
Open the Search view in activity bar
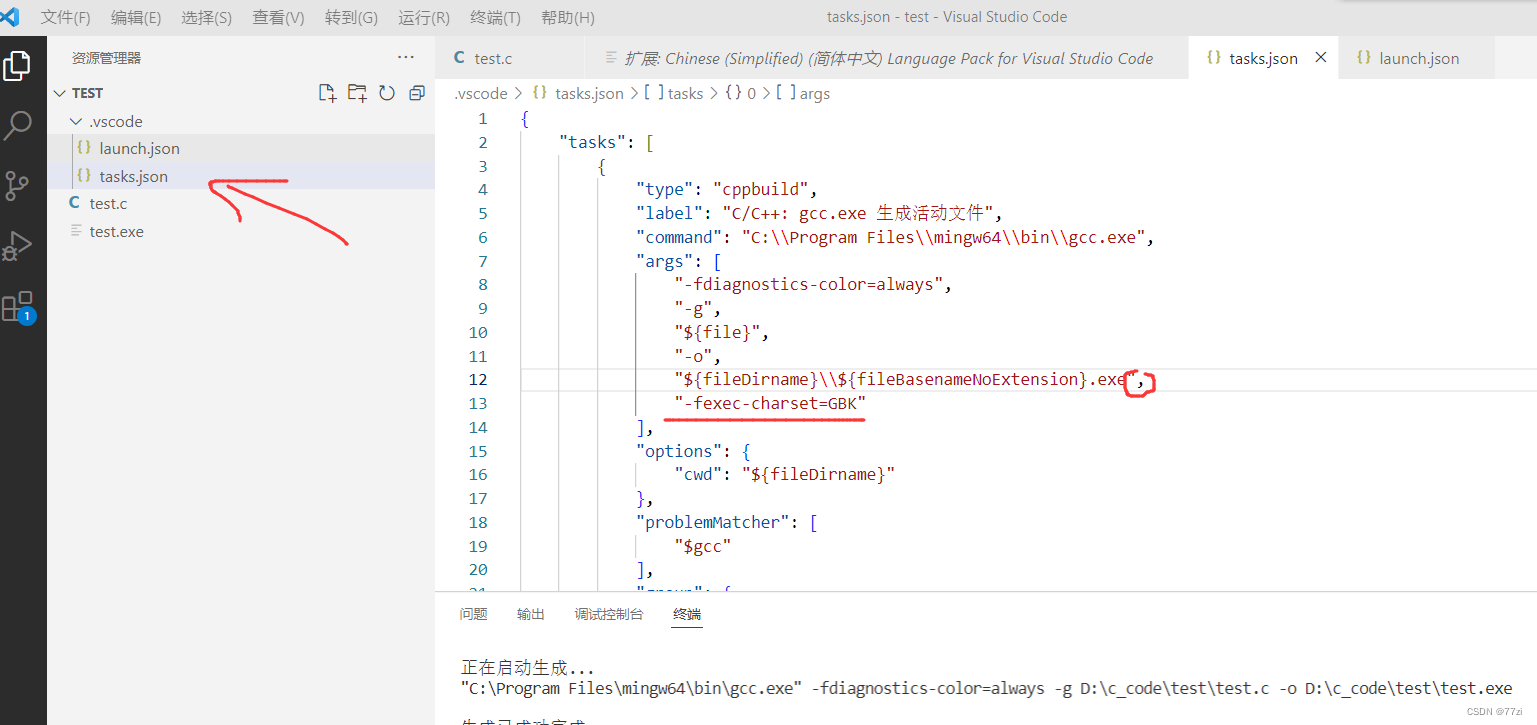click(17, 126)
